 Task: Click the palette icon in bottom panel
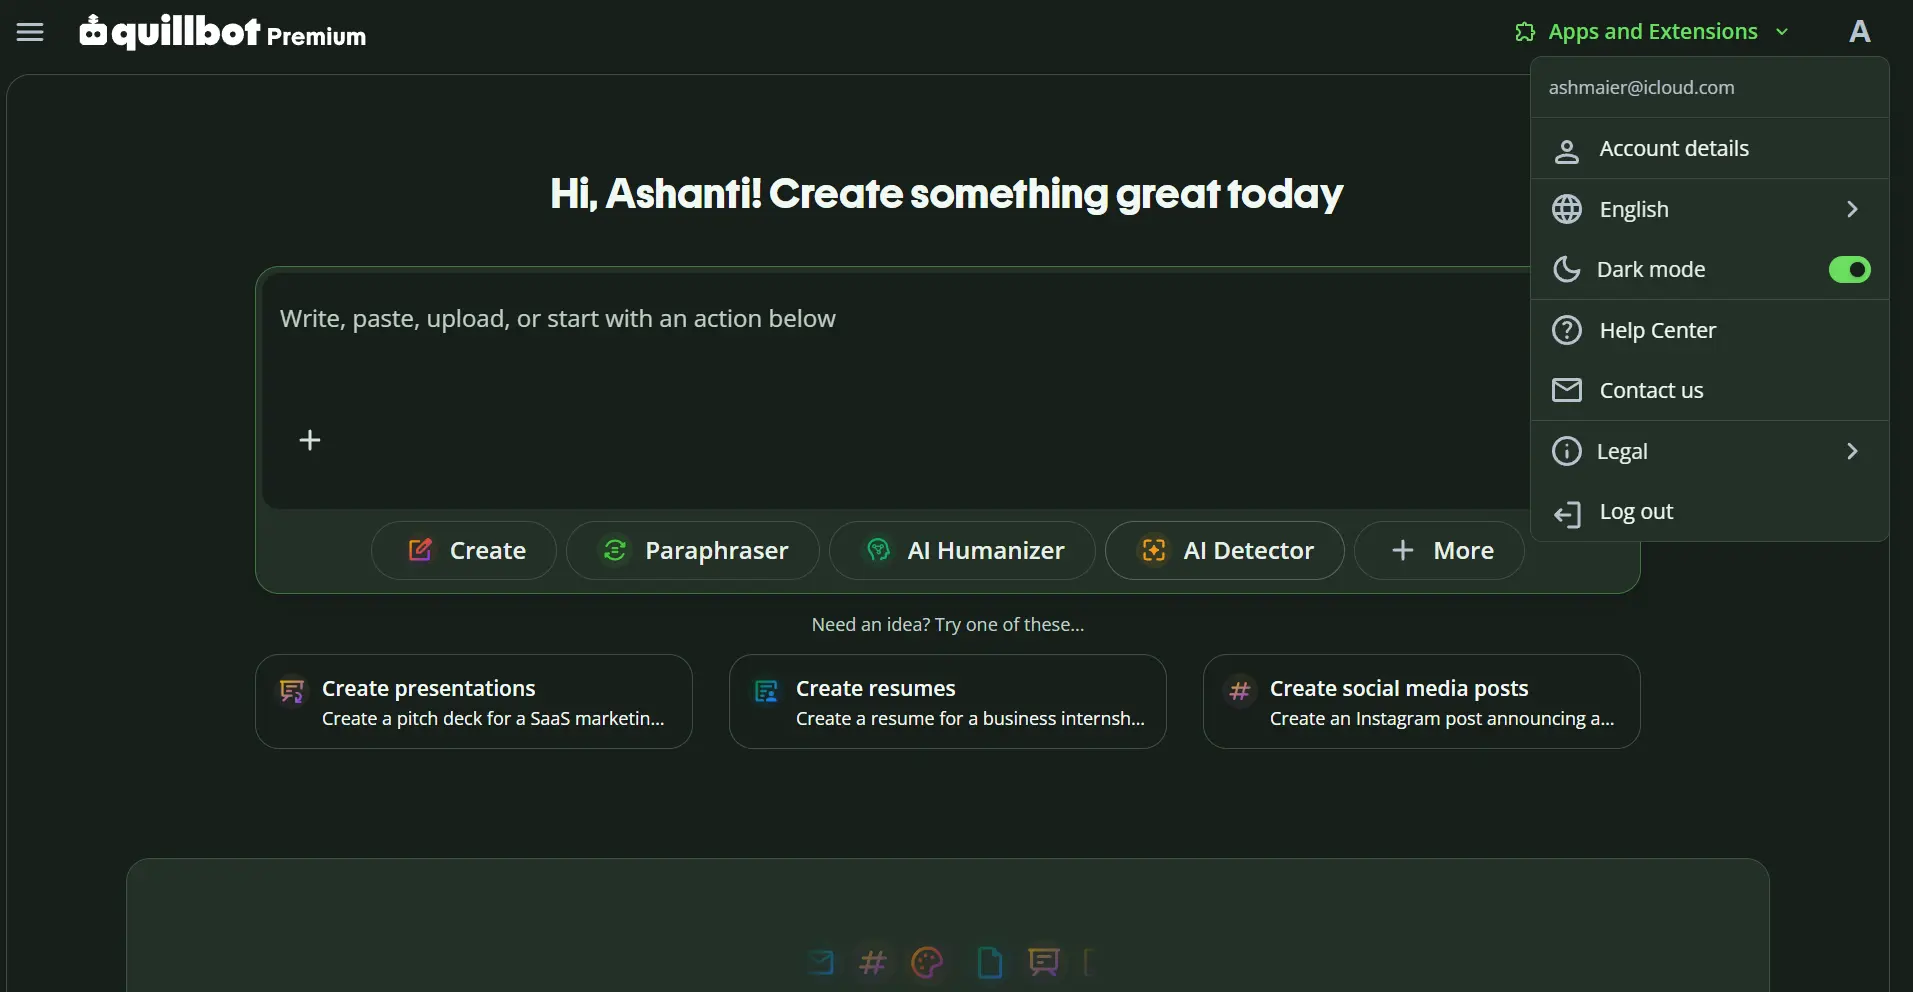[927, 962]
